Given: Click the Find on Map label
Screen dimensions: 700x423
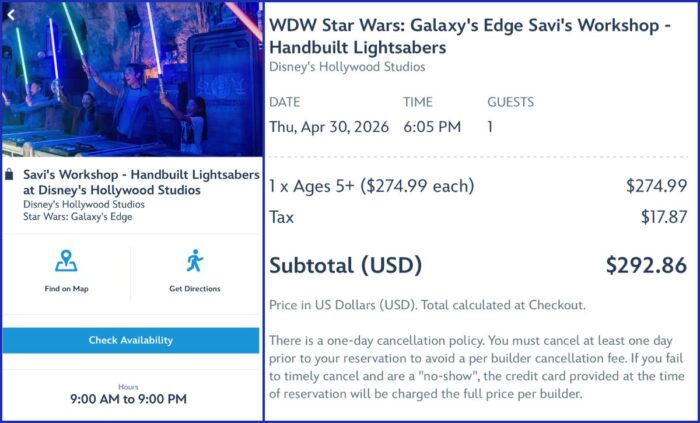Looking at the screenshot, I should (x=67, y=289).
